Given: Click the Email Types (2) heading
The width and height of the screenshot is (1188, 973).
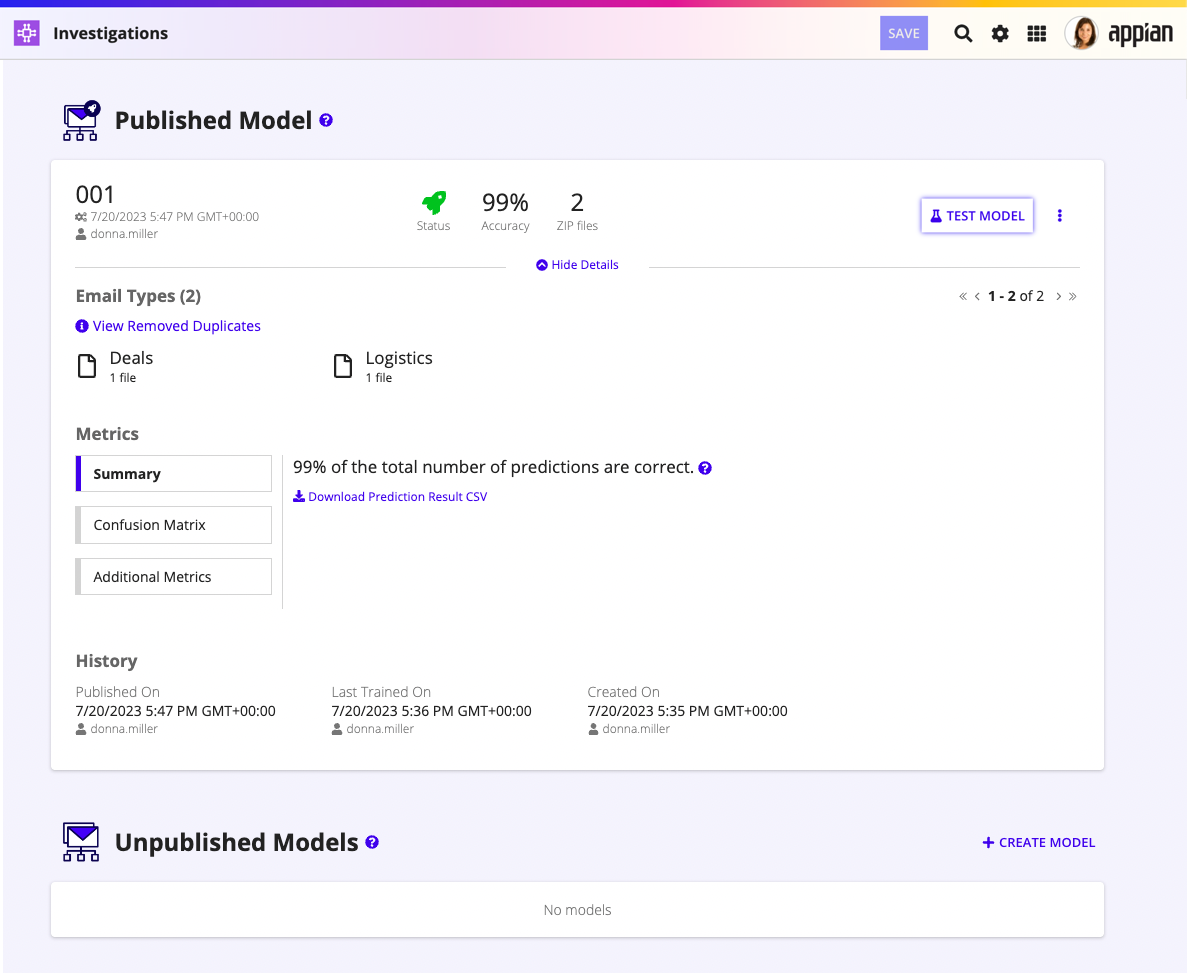Looking at the screenshot, I should click(139, 296).
